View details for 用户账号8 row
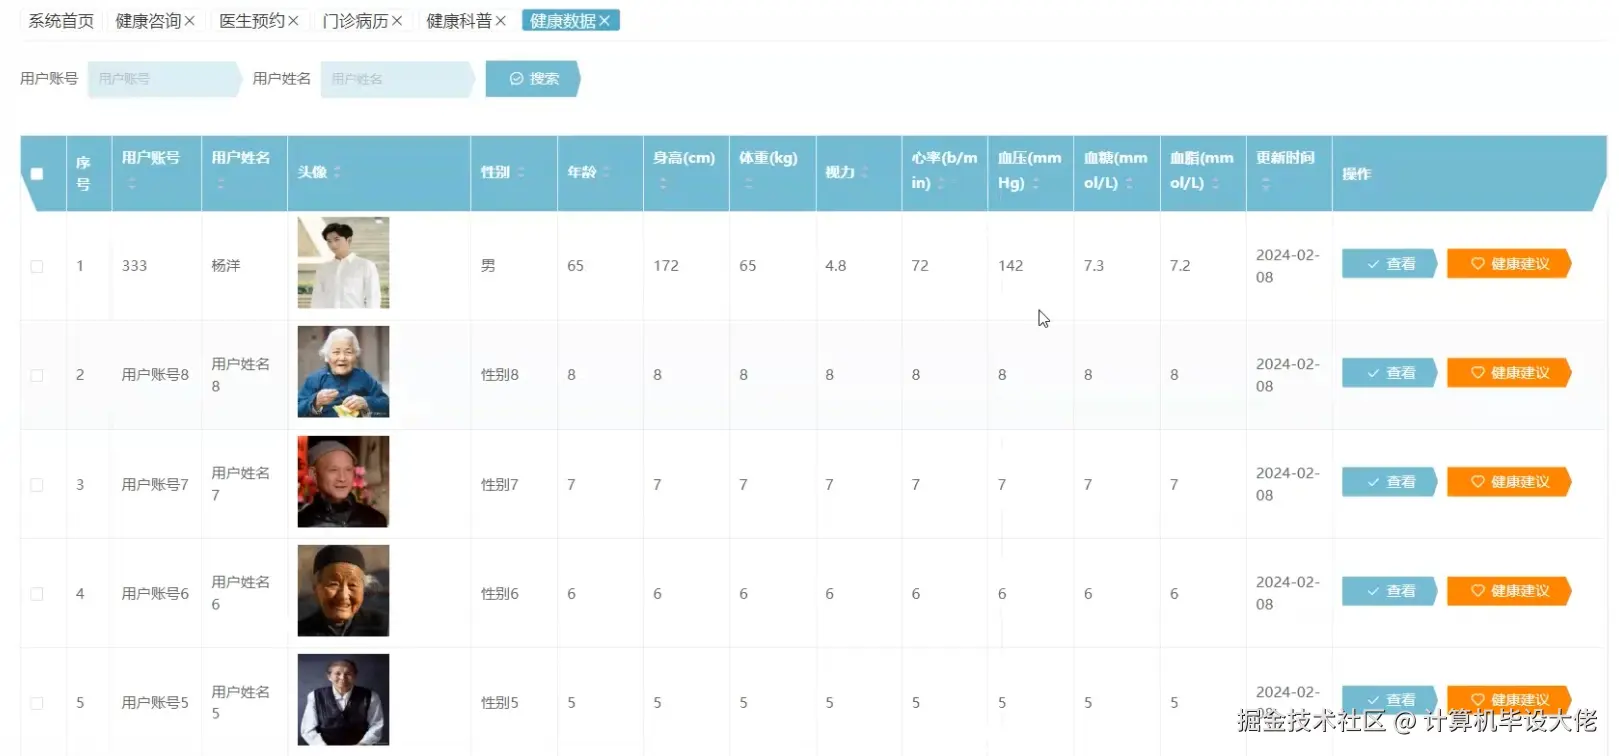 click(1390, 373)
